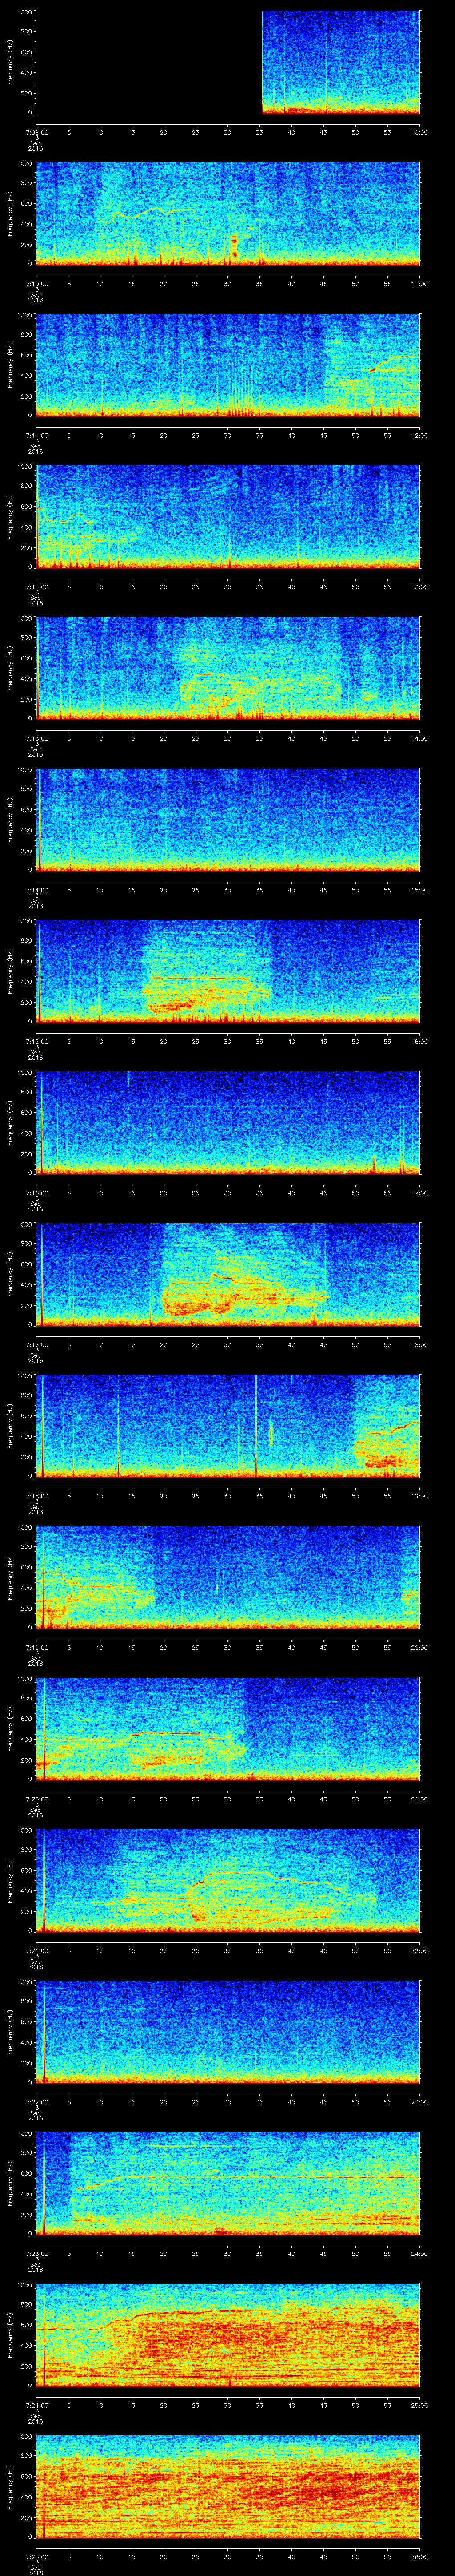
Task: Click the '7:18:00' time axis label
Action: pos(36,1496)
